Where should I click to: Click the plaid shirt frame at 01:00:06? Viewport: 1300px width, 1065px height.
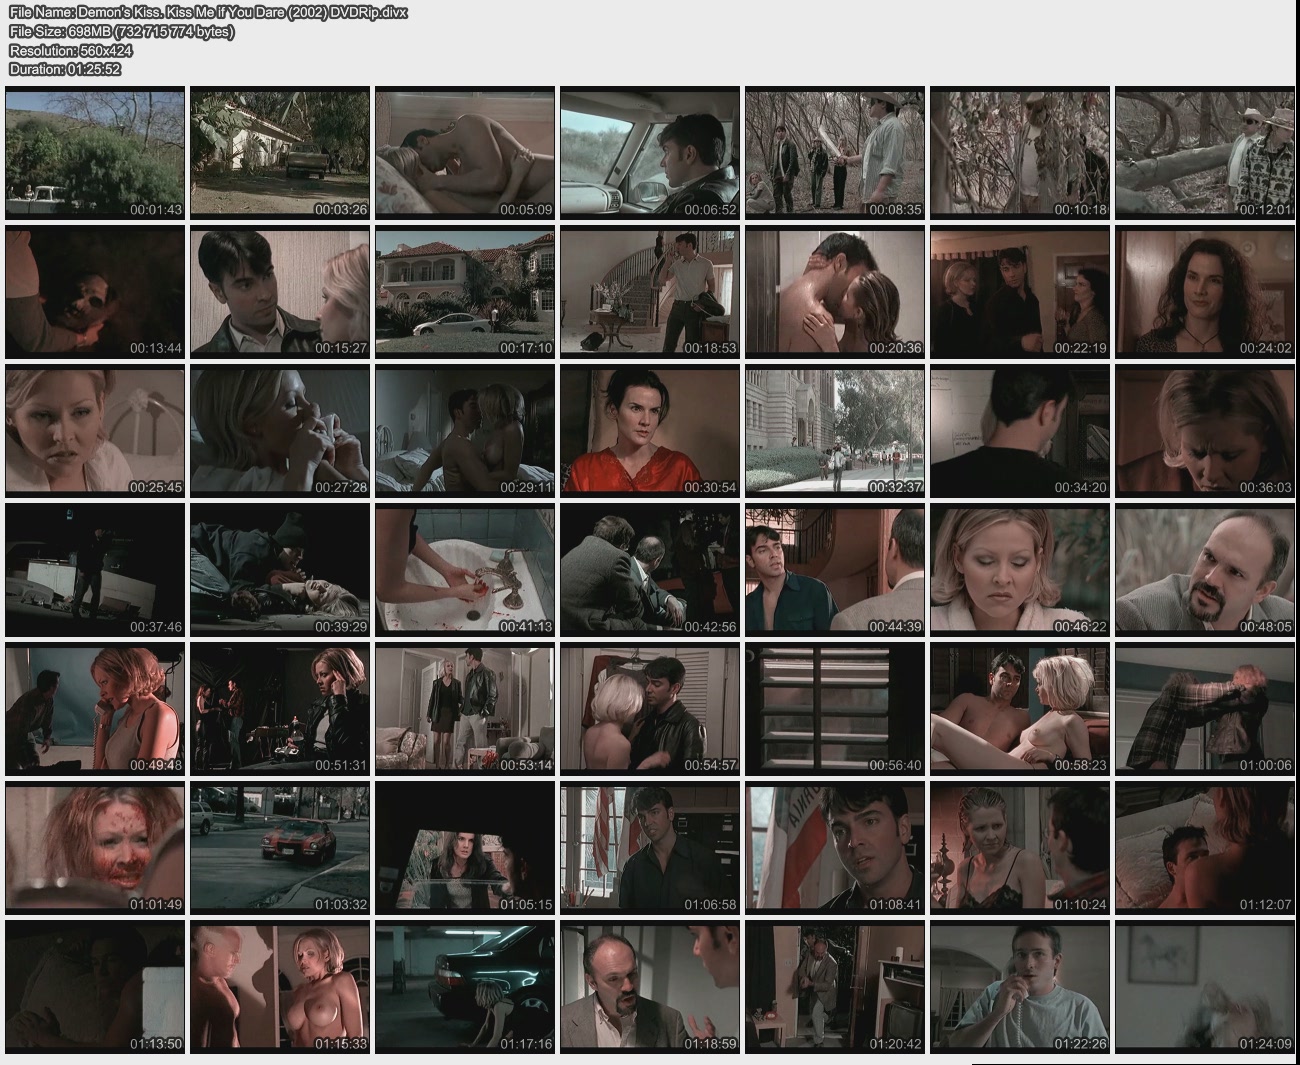1205,710
